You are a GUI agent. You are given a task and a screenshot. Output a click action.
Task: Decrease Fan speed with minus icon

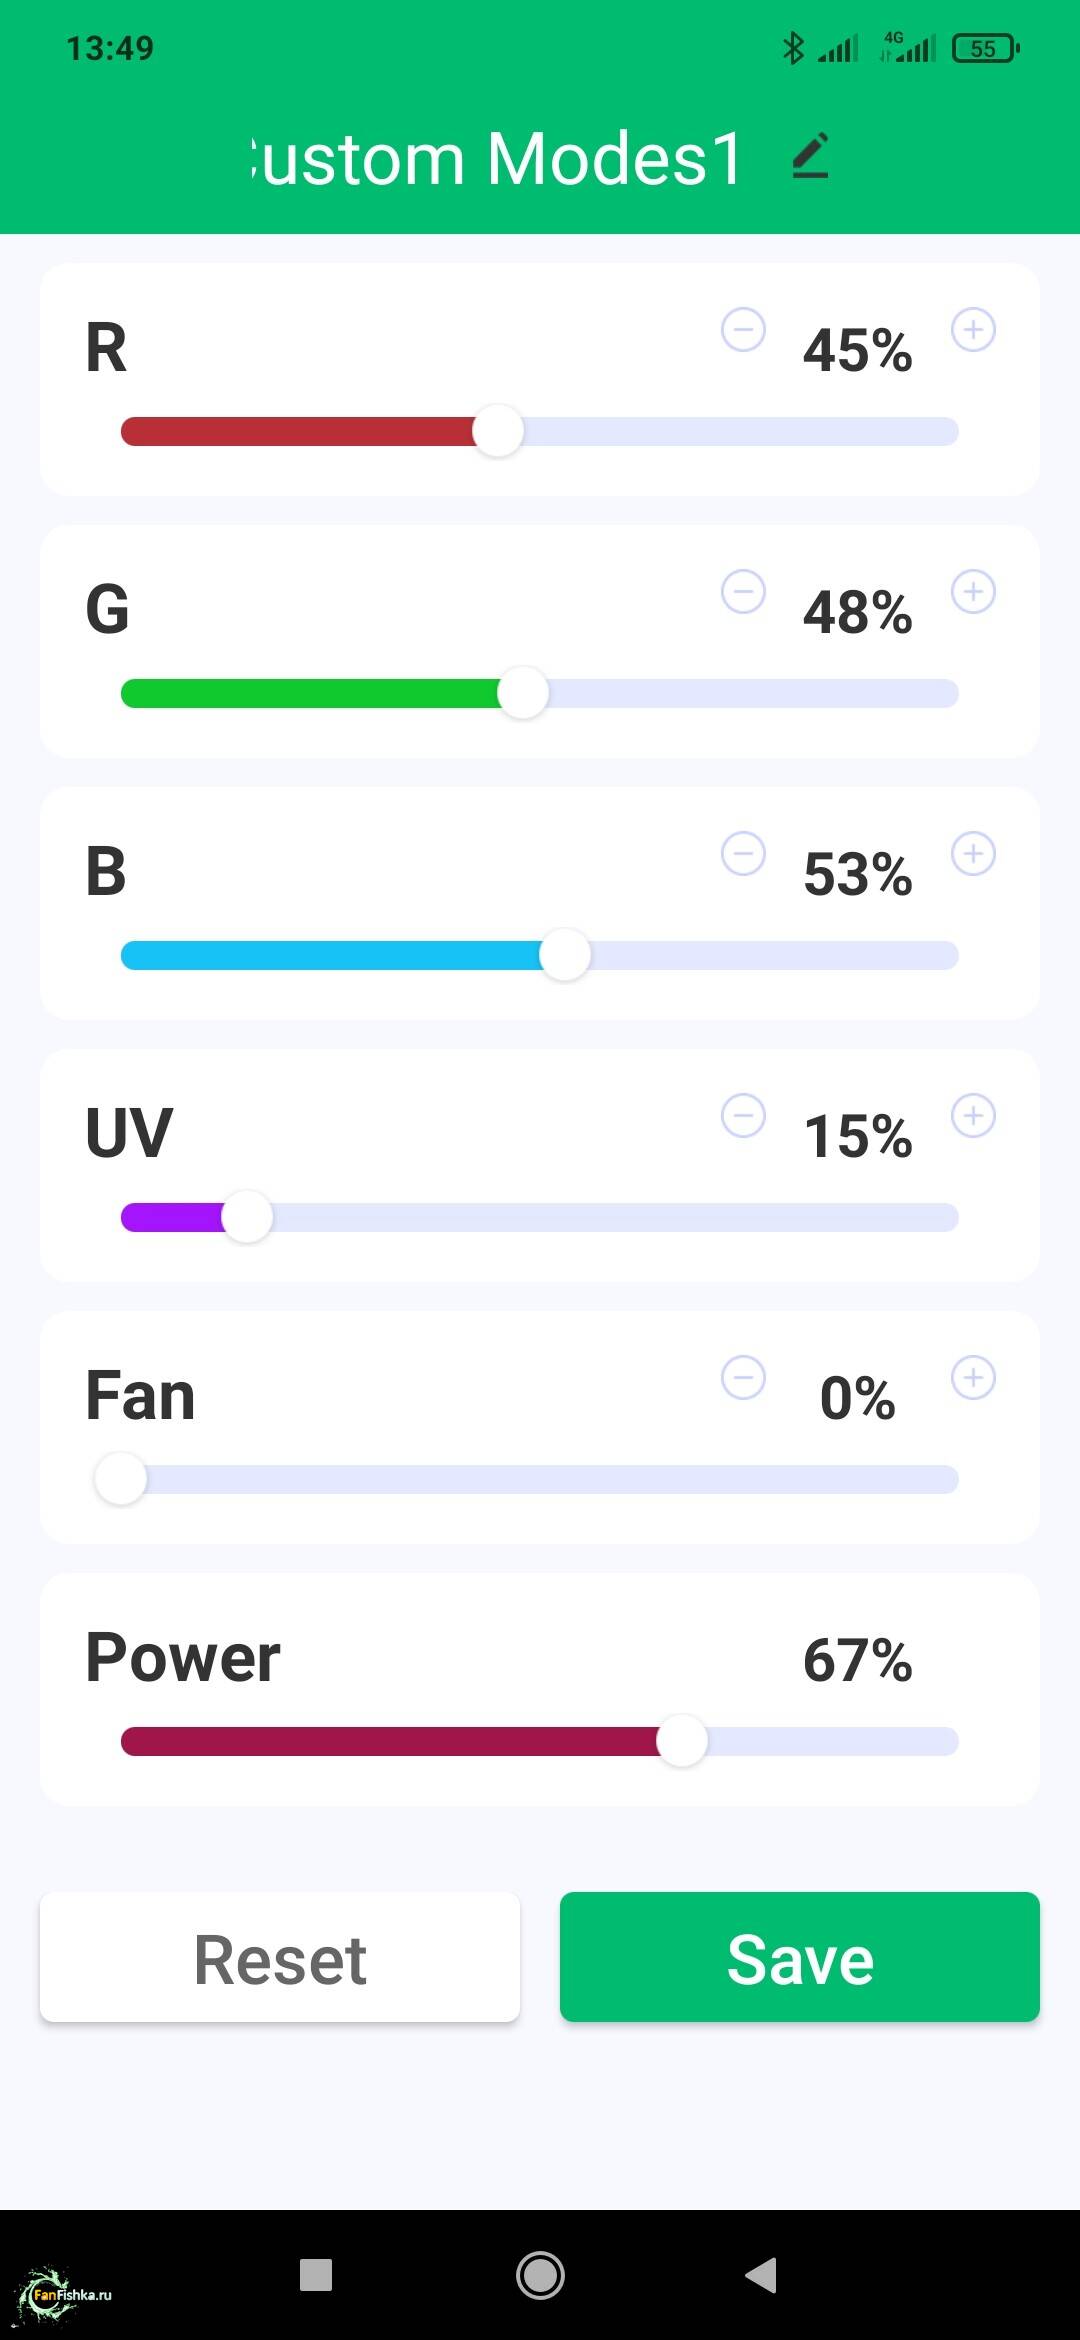tap(743, 1378)
